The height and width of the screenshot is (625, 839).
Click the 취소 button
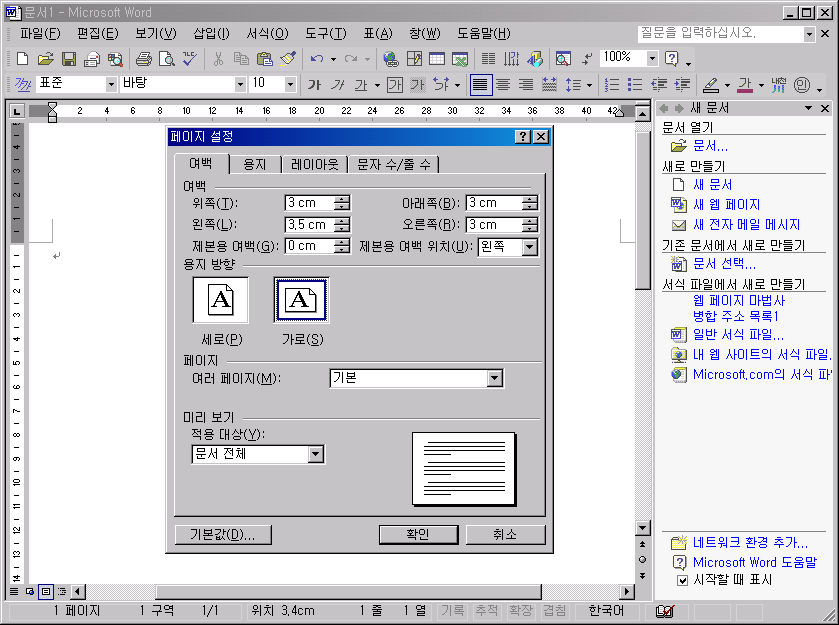pyautogui.click(x=505, y=535)
